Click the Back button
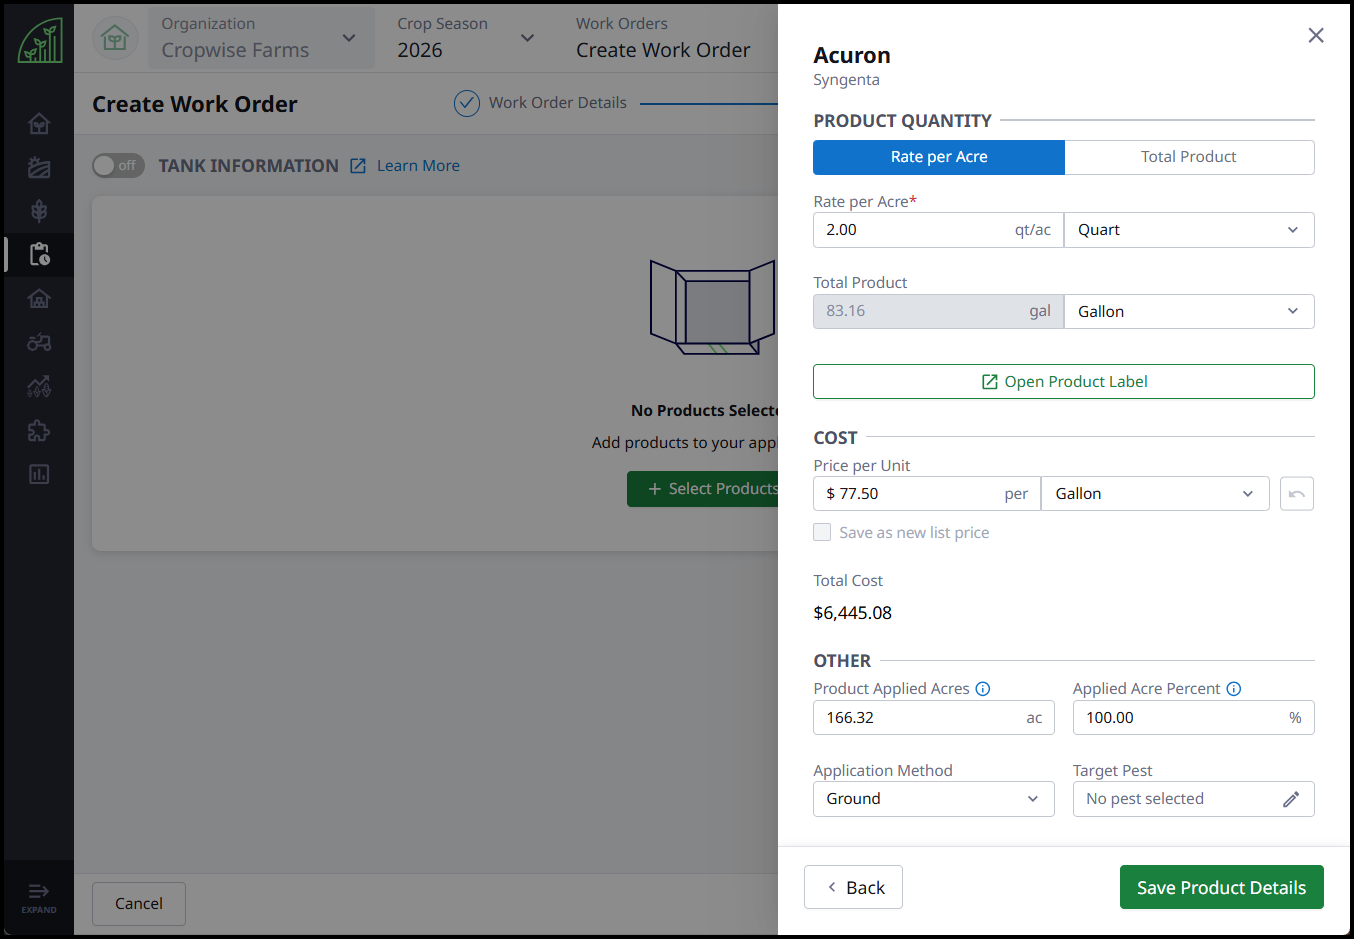This screenshot has height=939, width=1354. click(x=853, y=887)
